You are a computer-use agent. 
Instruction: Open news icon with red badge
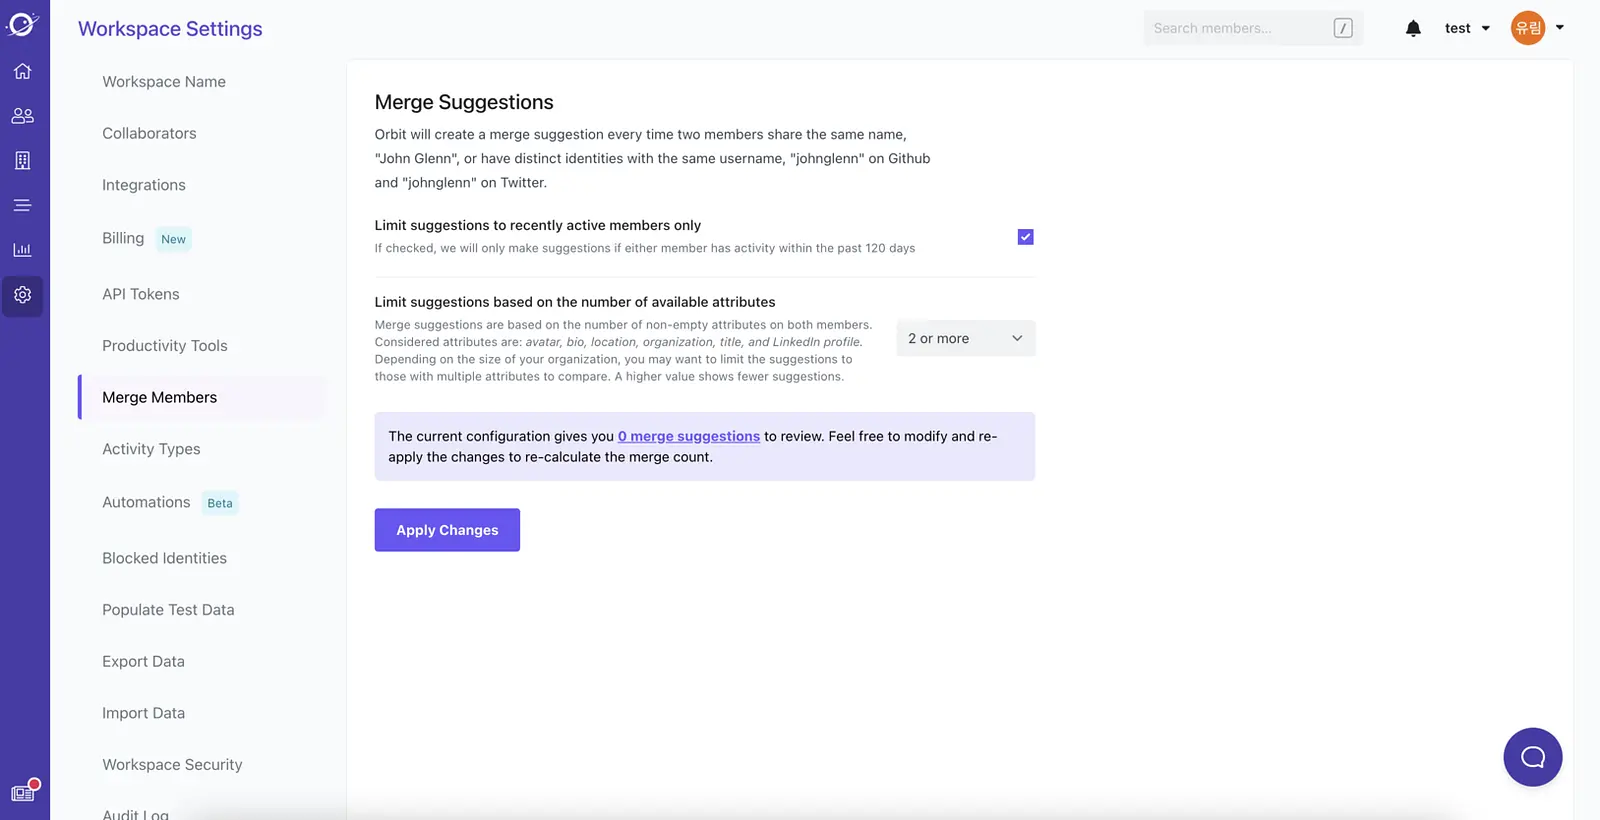point(23,792)
